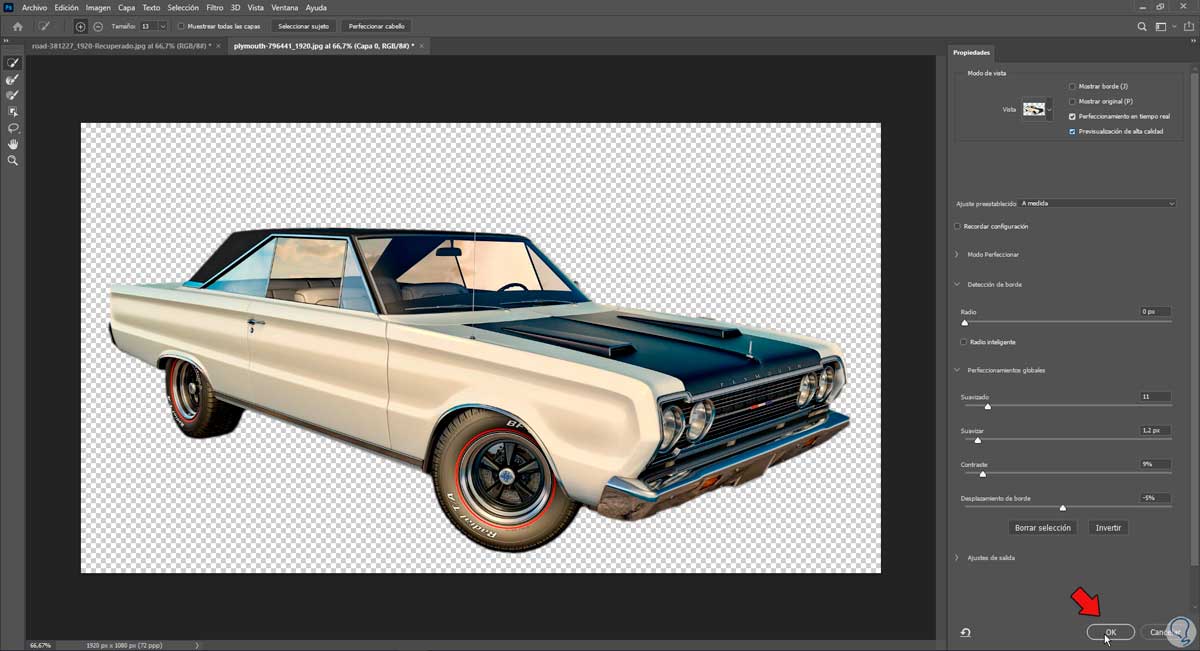Expand the Modo Perfeccionar section
1200x651 pixels.
tap(957, 255)
